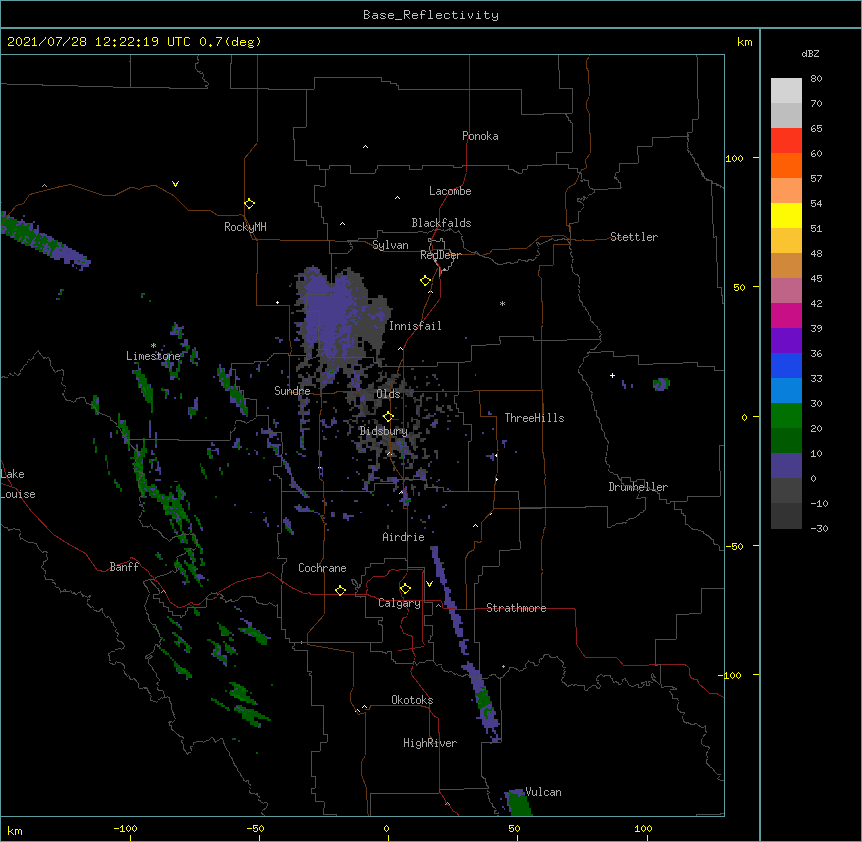Click the Airdrie city label
Viewport: 862px width, 842px height.
pyautogui.click(x=403, y=537)
